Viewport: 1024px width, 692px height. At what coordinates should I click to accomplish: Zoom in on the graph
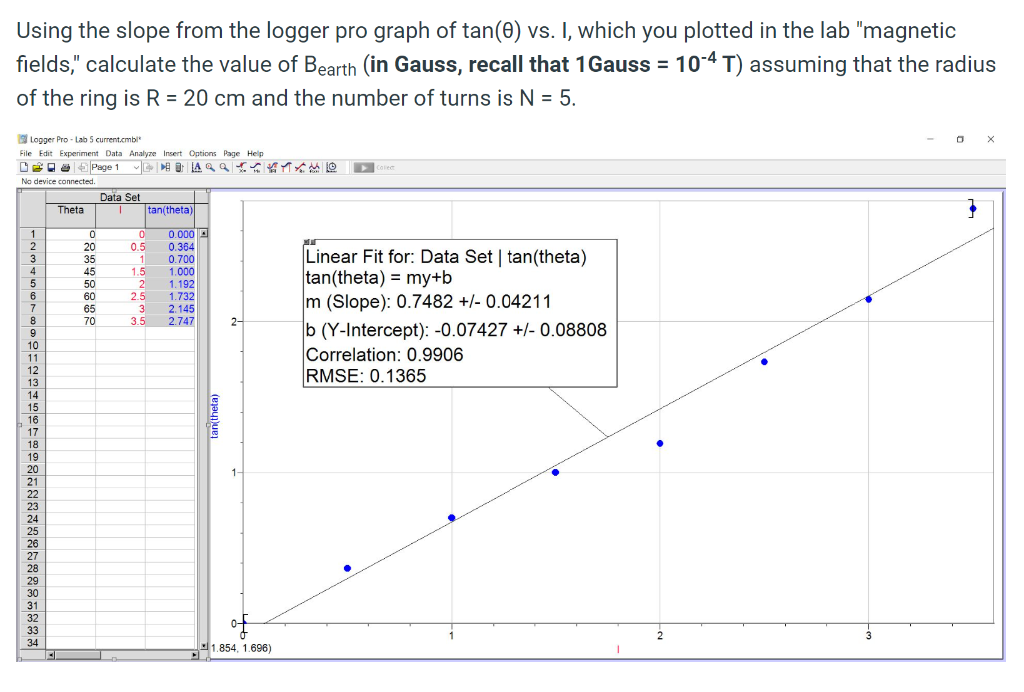[x=211, y=167]
